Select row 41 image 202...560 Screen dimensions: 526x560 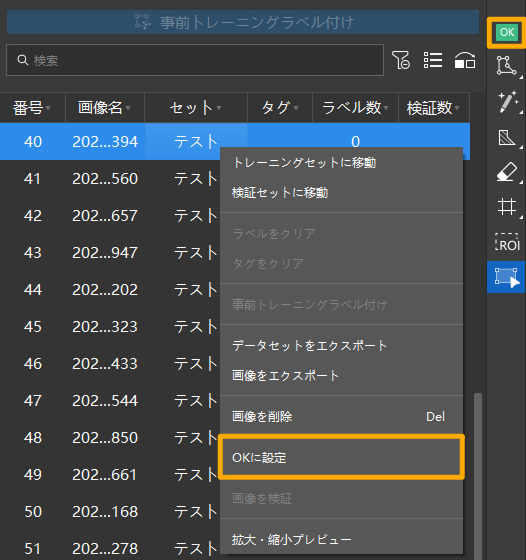[x=105, y=179]
